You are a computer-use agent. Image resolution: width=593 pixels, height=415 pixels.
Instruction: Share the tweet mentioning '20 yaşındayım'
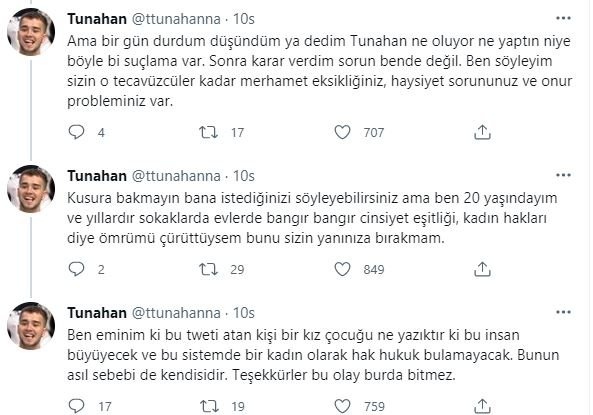[x=482, y=269]
